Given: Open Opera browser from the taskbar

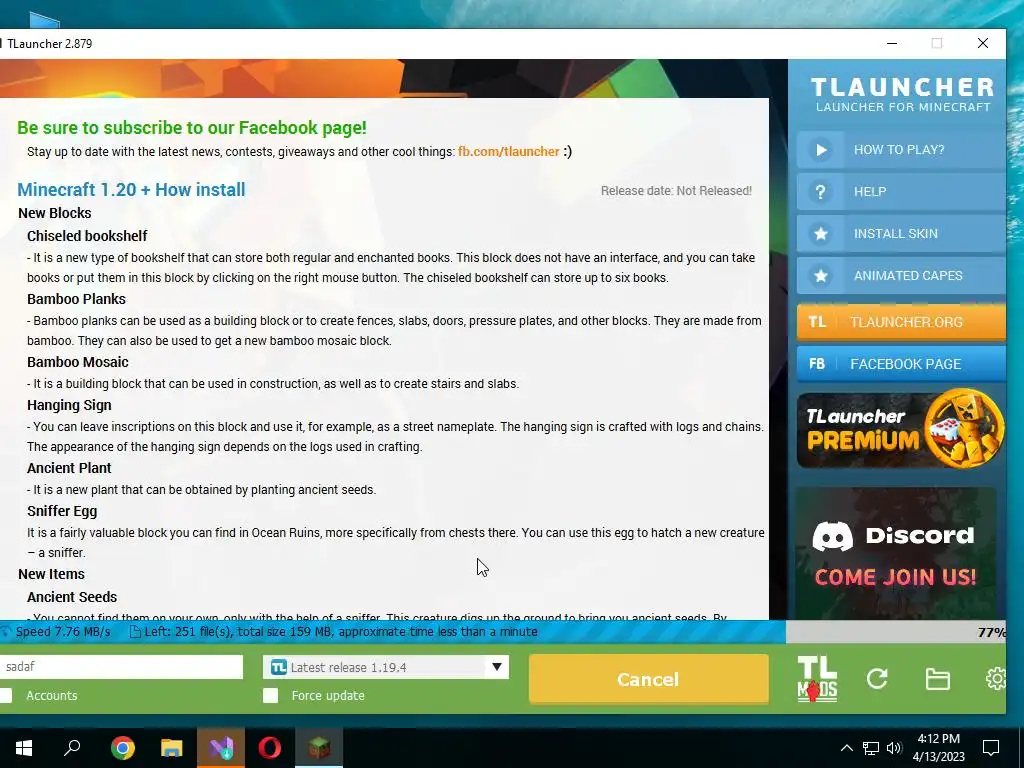Looking at the screenshot, I should click(x=270, y=748).
